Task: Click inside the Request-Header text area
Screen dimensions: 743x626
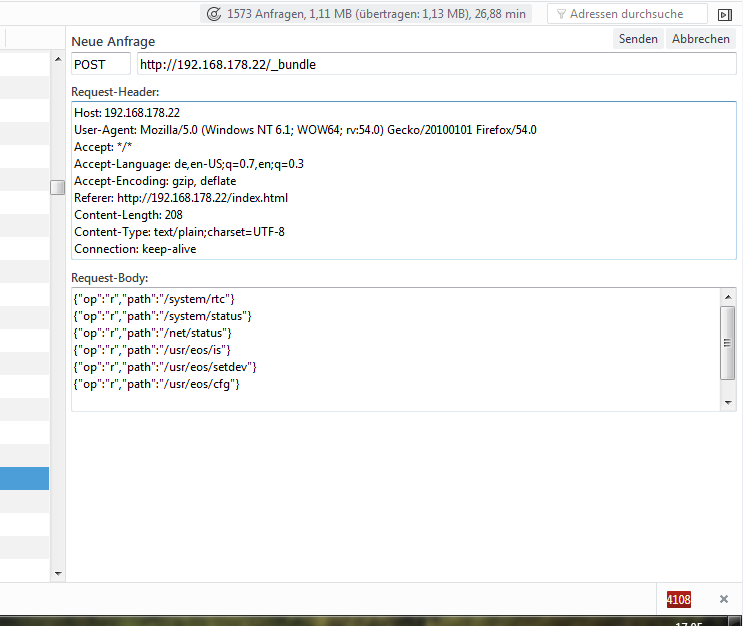Action: (x=404, y=181)
